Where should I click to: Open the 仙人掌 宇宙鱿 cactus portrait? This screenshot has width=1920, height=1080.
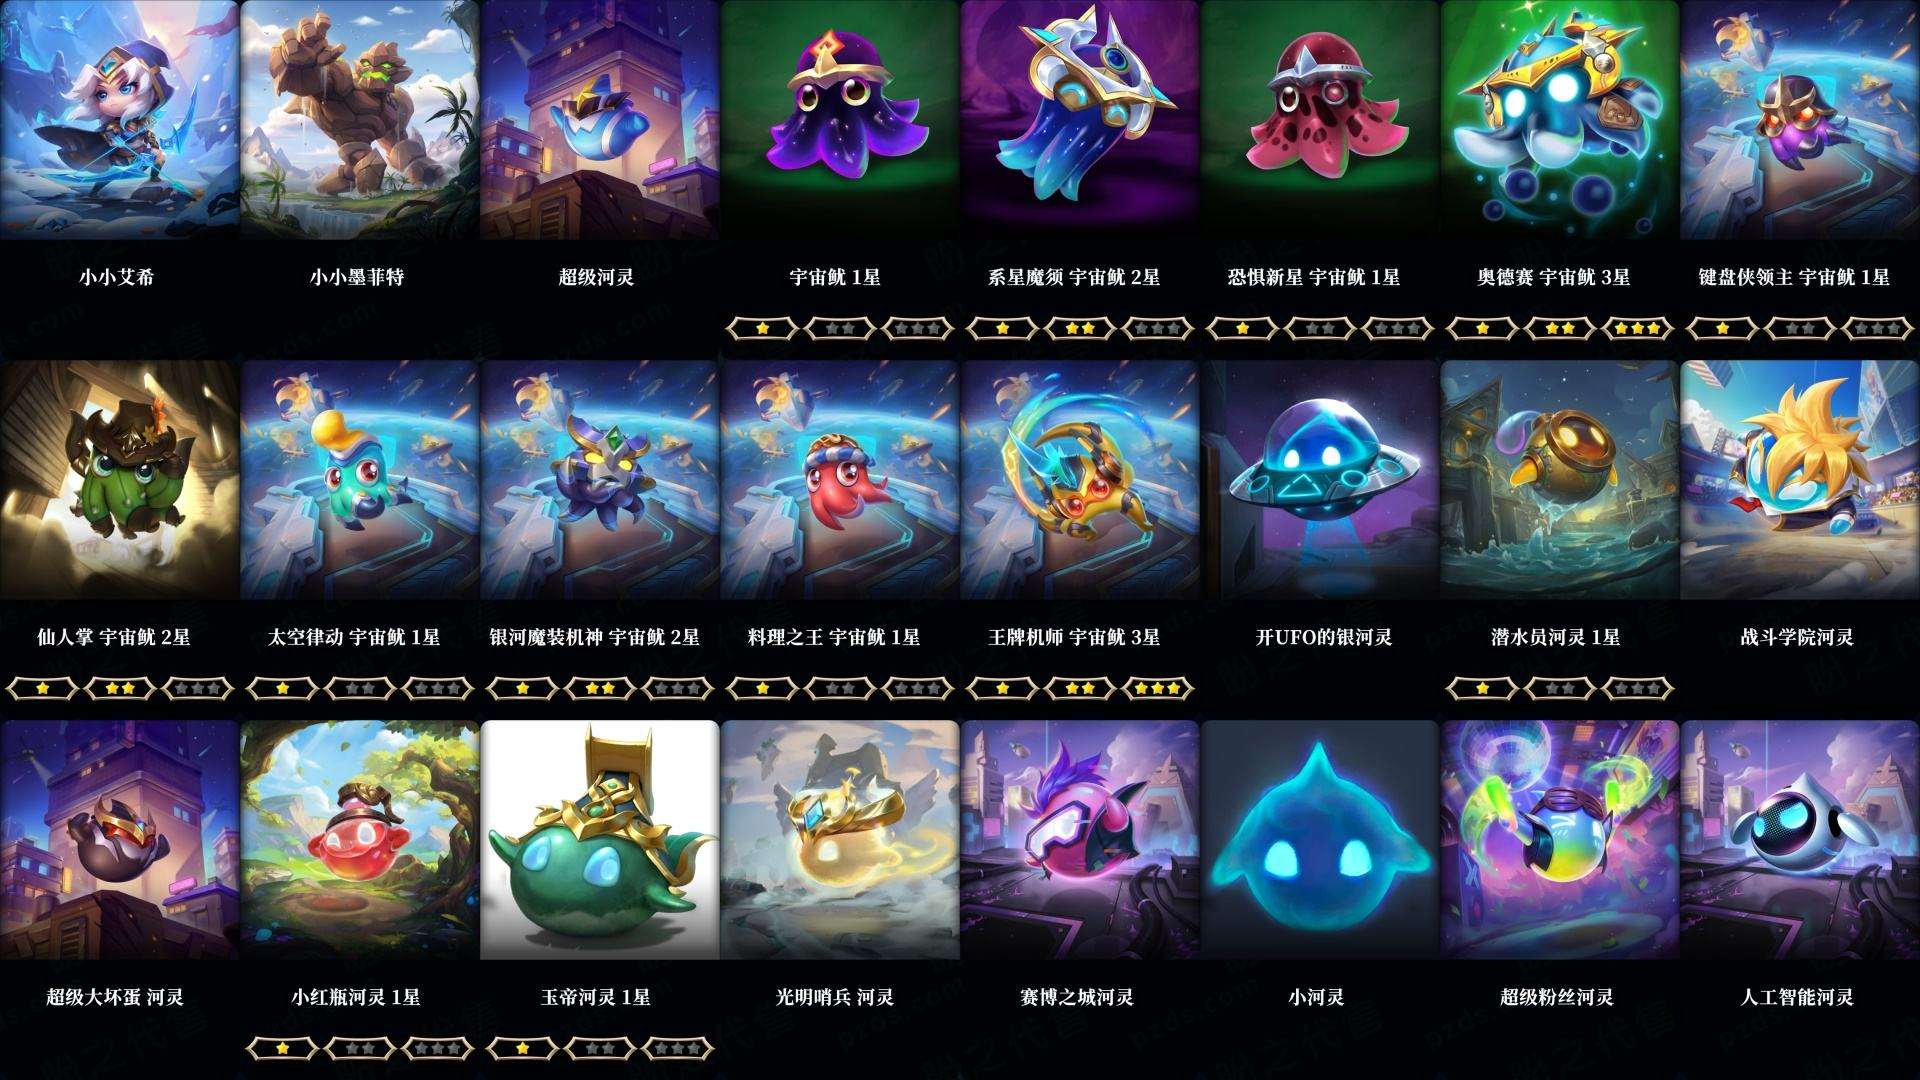(x=119, y=480)
